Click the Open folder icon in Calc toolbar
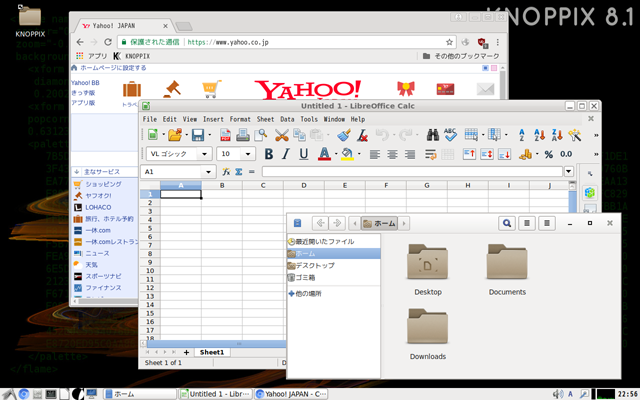Image resolution: width=640 pixels, height=400 pixels. click(175, 135)
